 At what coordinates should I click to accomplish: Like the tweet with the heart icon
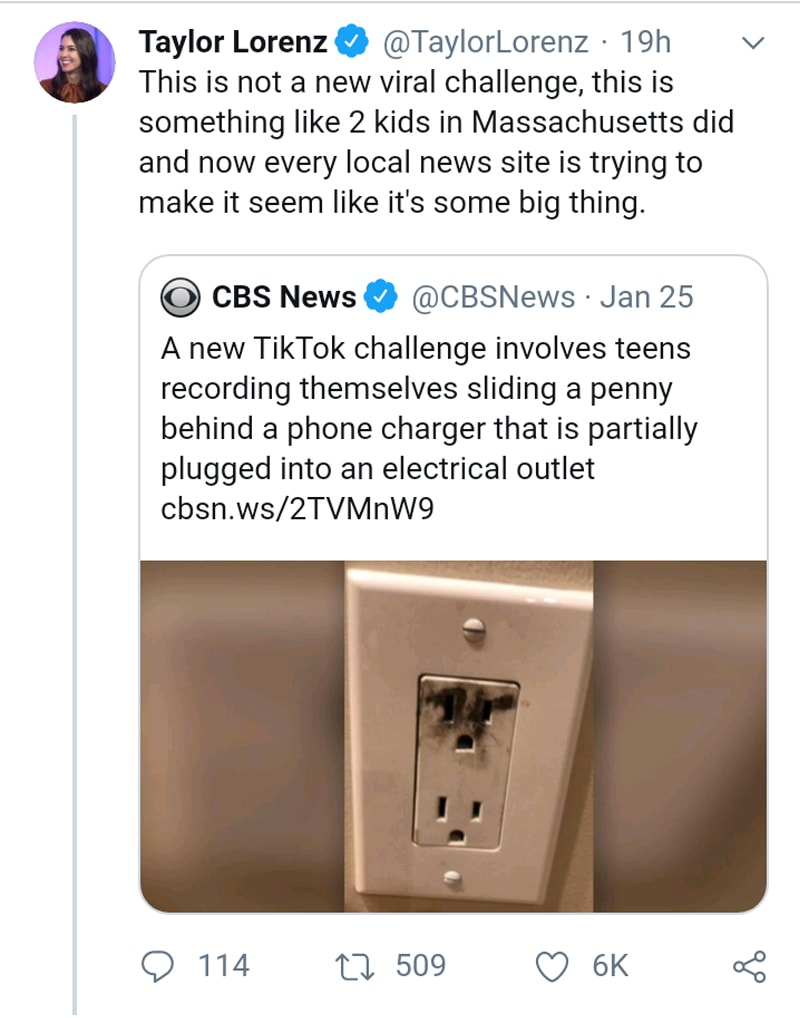coord(552,966)
